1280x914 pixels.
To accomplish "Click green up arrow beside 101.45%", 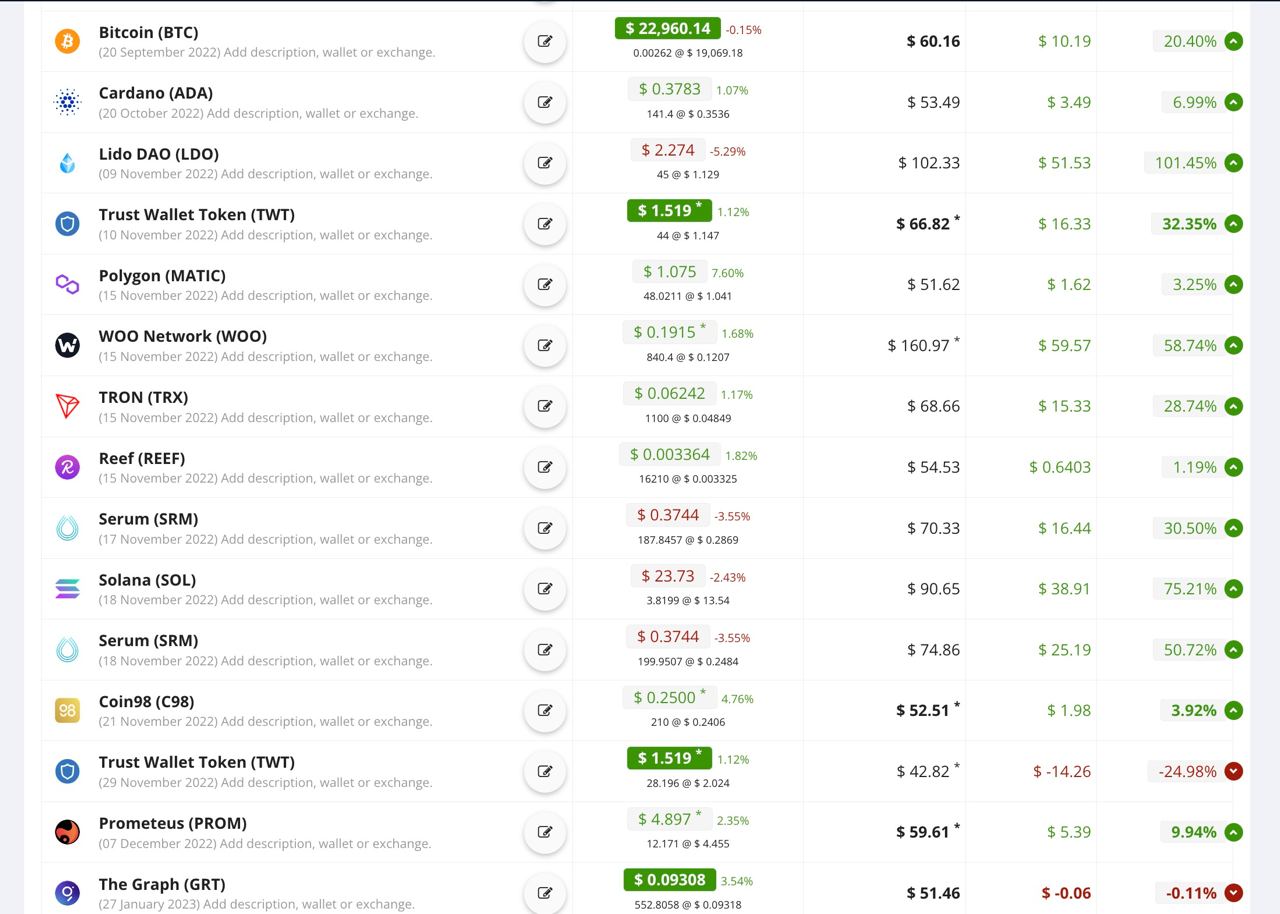I will 1233,163.
